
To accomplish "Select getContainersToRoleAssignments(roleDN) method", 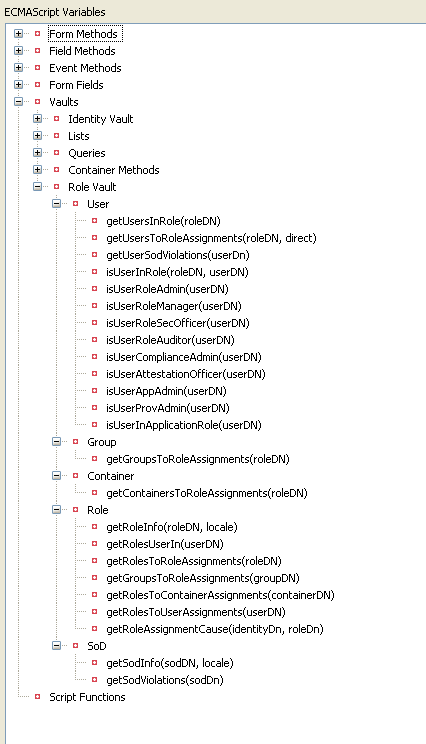I will click(x=207, y=493).
